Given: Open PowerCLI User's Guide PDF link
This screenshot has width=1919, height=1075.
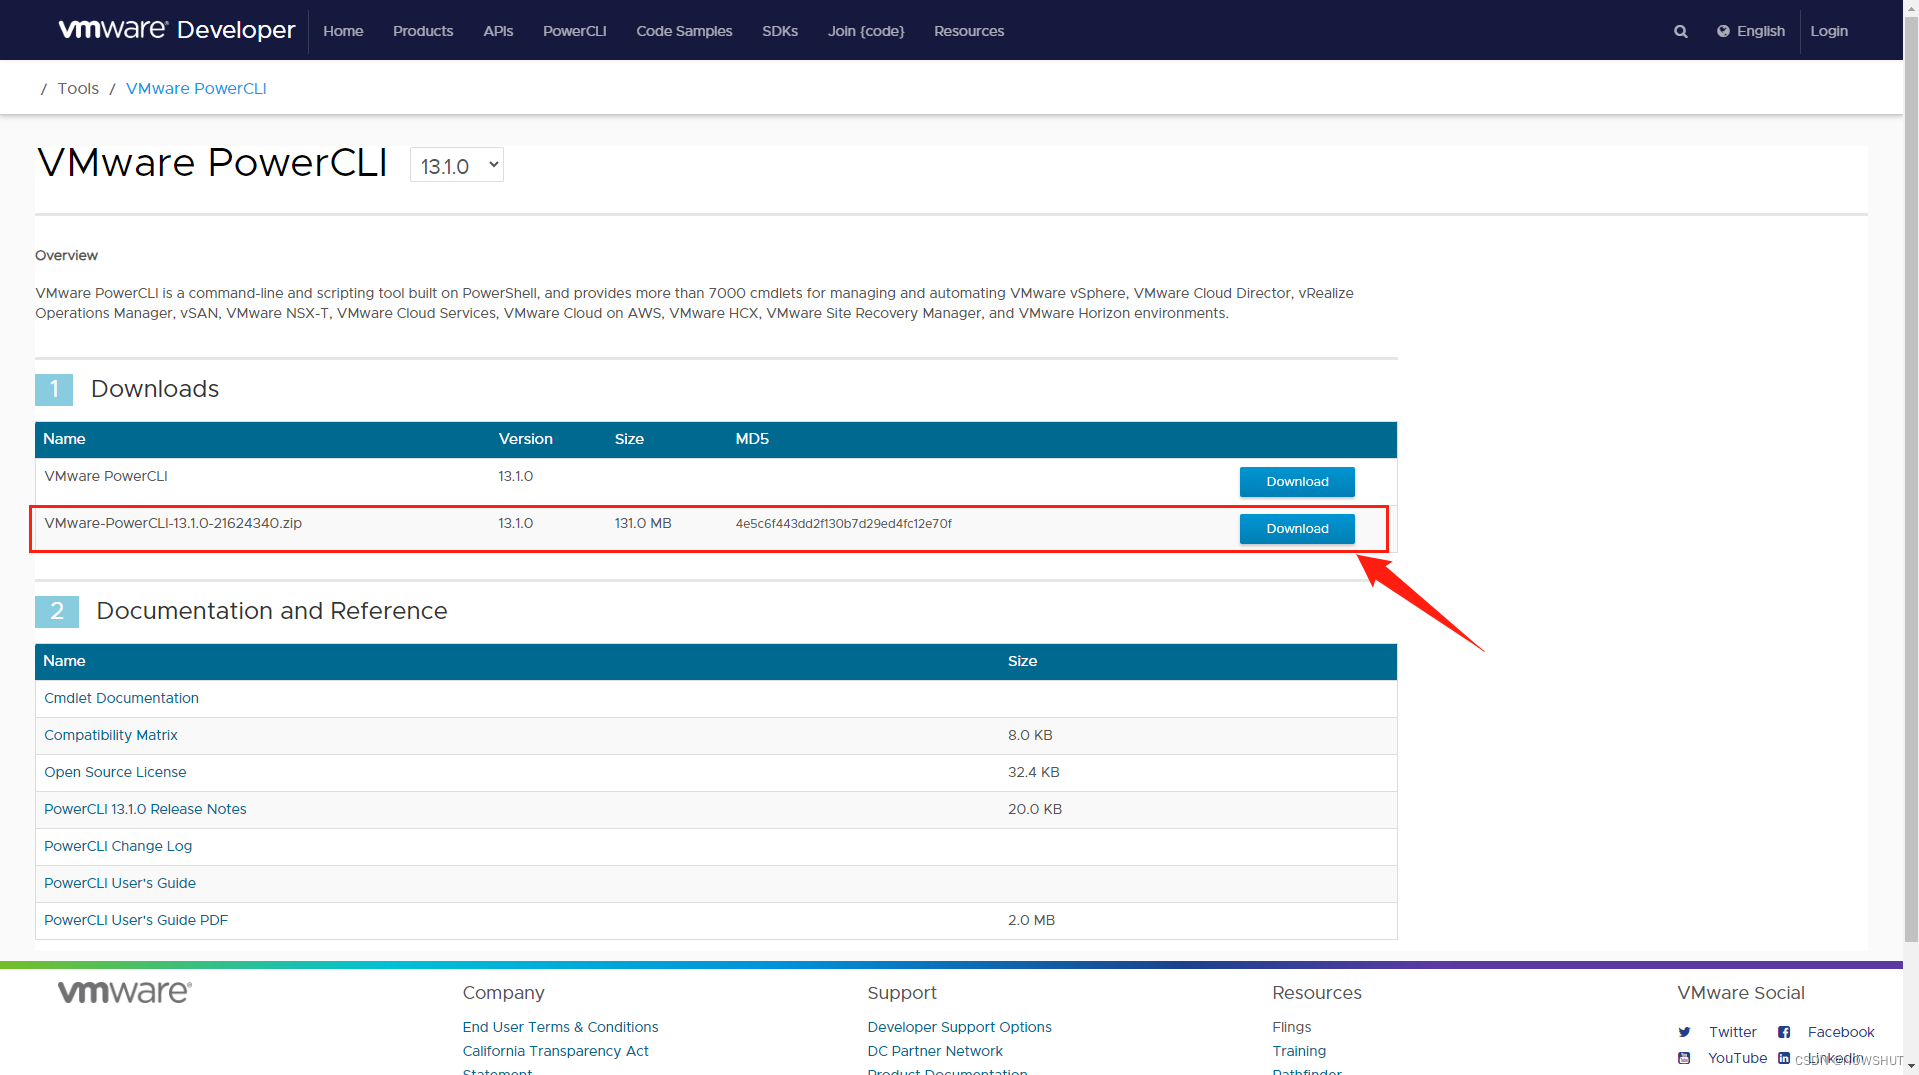Looking at the screenshot, I should pos(136,920).
